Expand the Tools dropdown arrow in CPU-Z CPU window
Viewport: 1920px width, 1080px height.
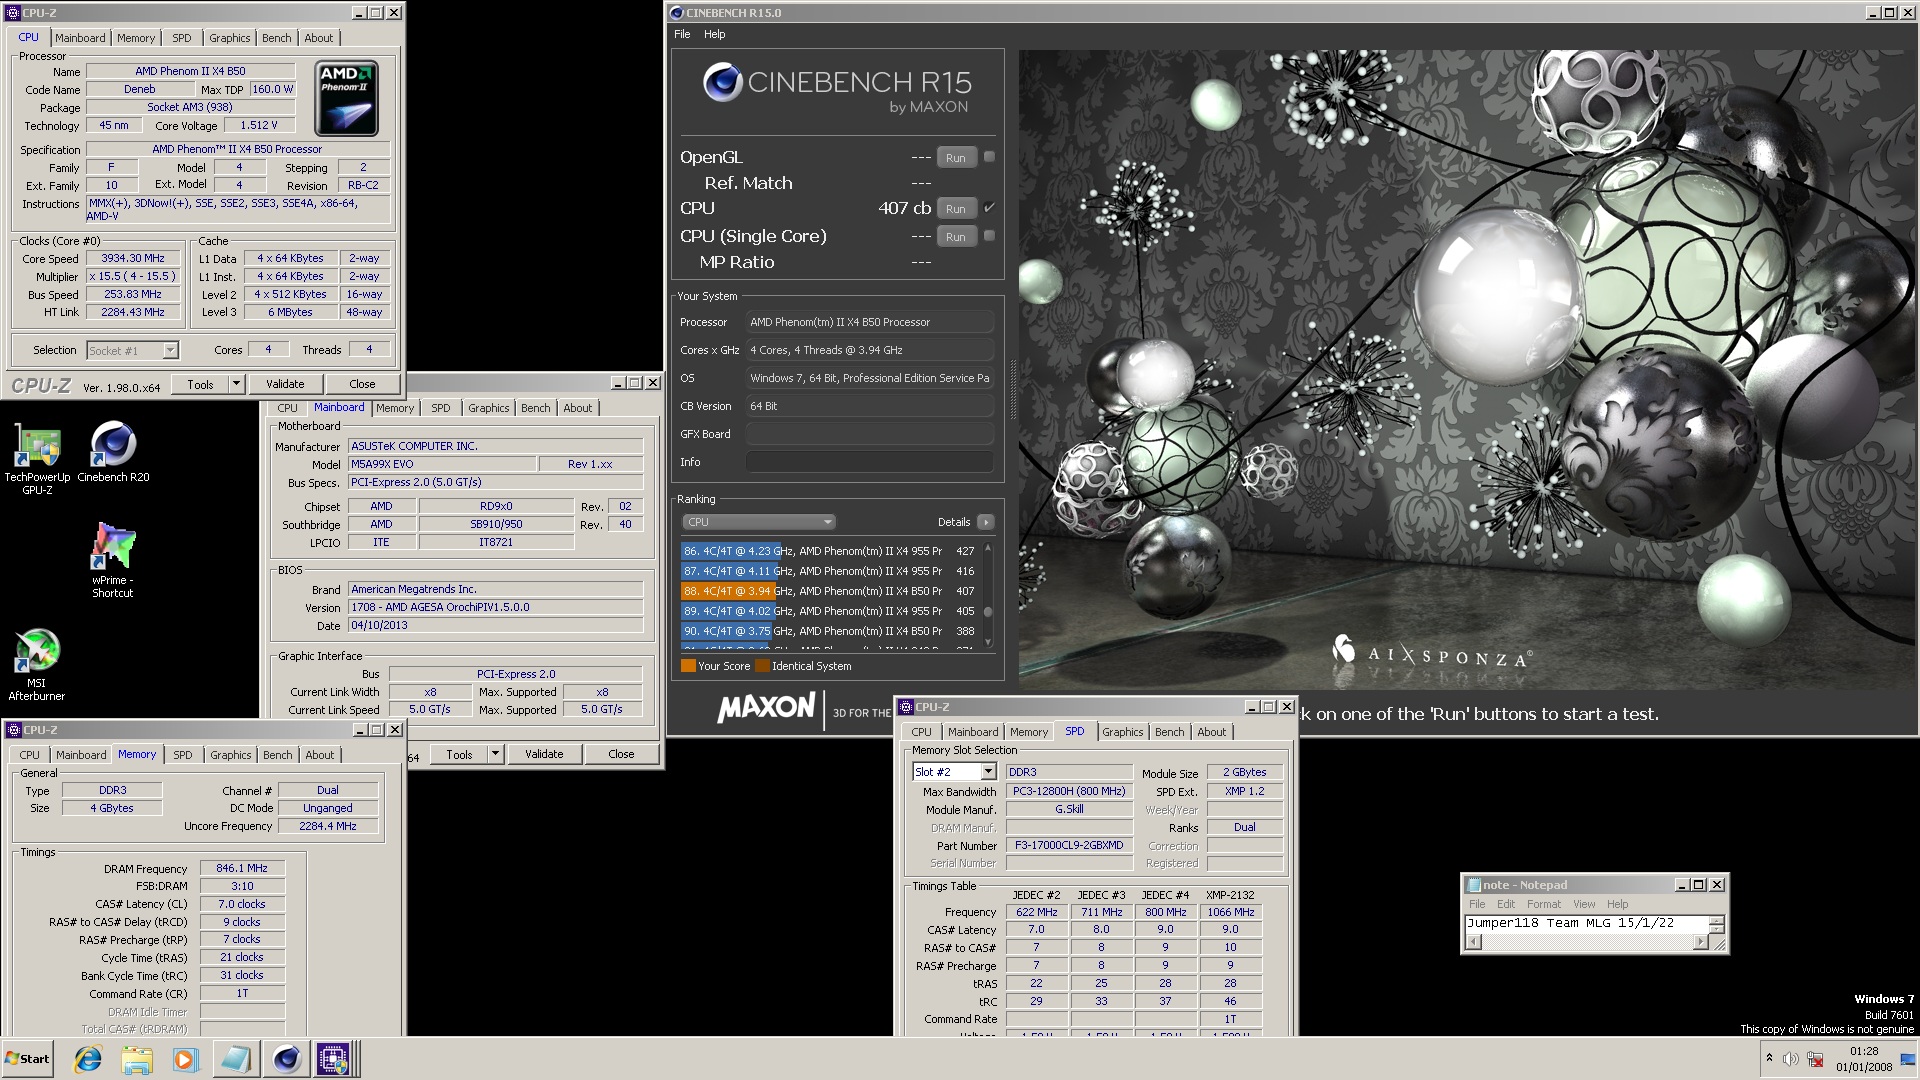coord(237,384)
